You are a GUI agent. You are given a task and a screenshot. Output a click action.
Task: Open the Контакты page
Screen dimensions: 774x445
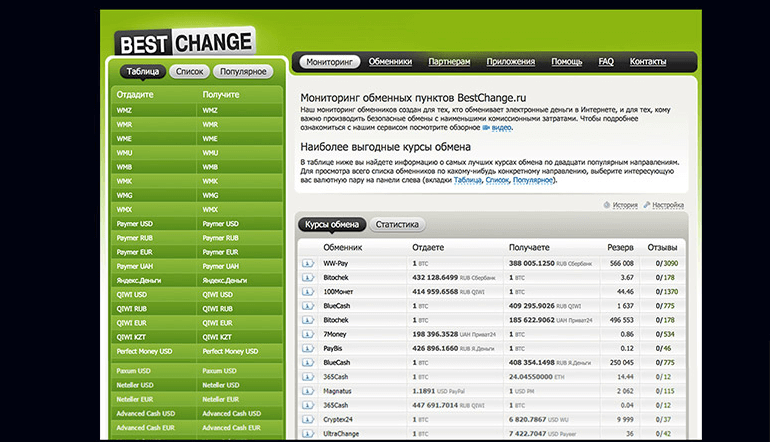tap(648, 62)
